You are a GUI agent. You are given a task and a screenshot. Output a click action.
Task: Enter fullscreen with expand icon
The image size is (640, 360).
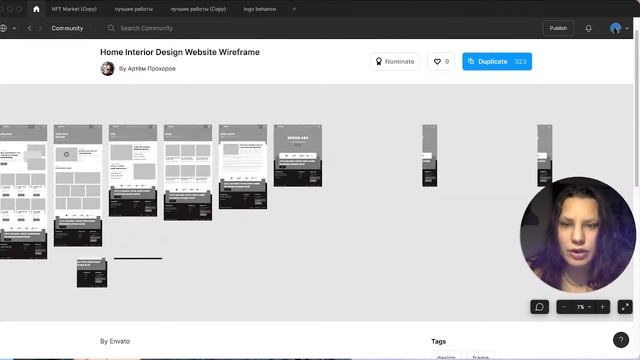pos(625,307)
